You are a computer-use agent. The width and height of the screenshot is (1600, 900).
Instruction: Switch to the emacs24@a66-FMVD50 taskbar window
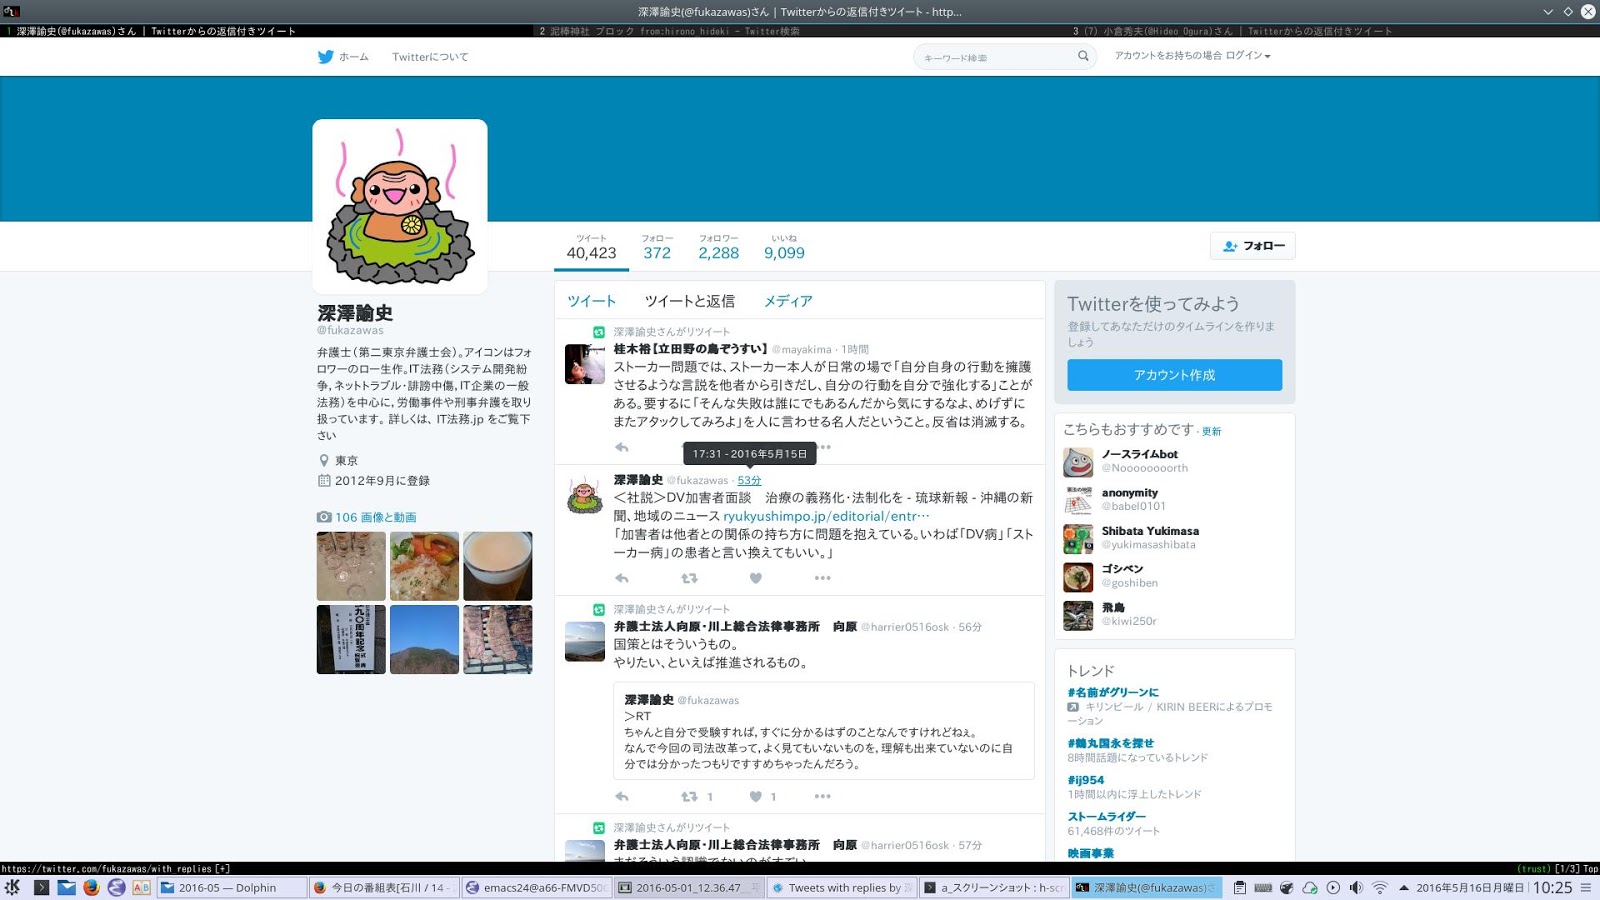coord(535,887)
